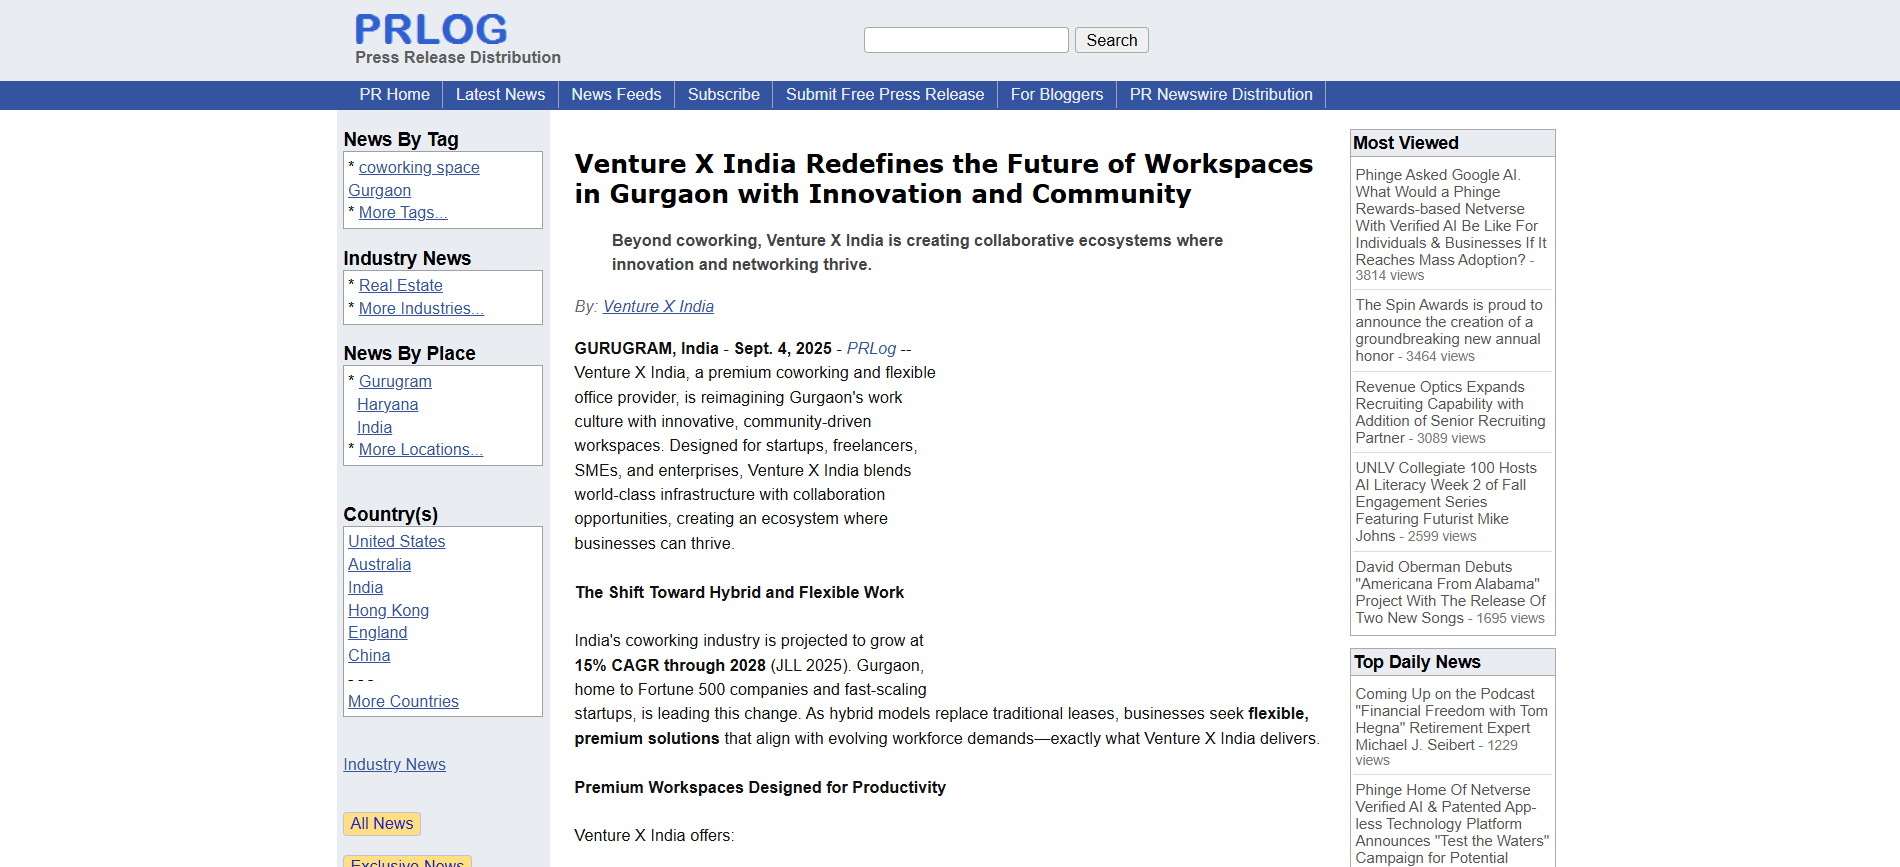Open the coworking space tag link
The height and width of the screenshot is (867, 1900).
[x=419, y=168]
